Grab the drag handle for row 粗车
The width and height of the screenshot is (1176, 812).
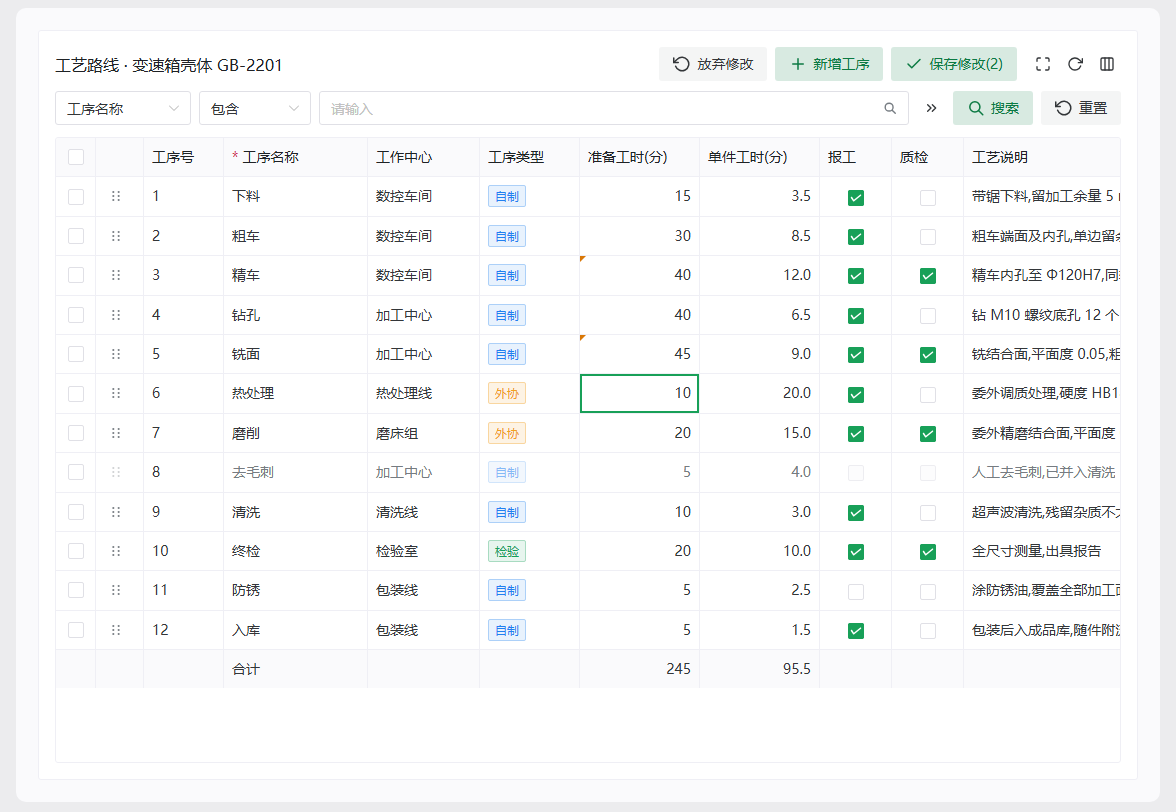[x=116, y=236]
